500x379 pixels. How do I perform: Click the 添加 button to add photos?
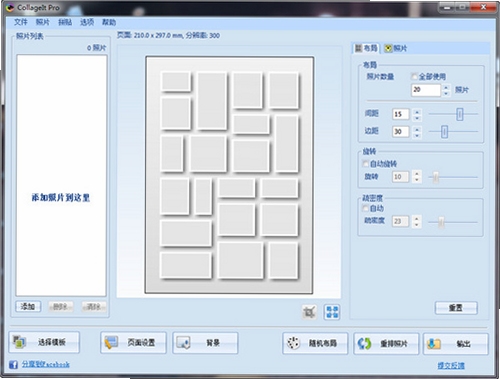(28, 306)
